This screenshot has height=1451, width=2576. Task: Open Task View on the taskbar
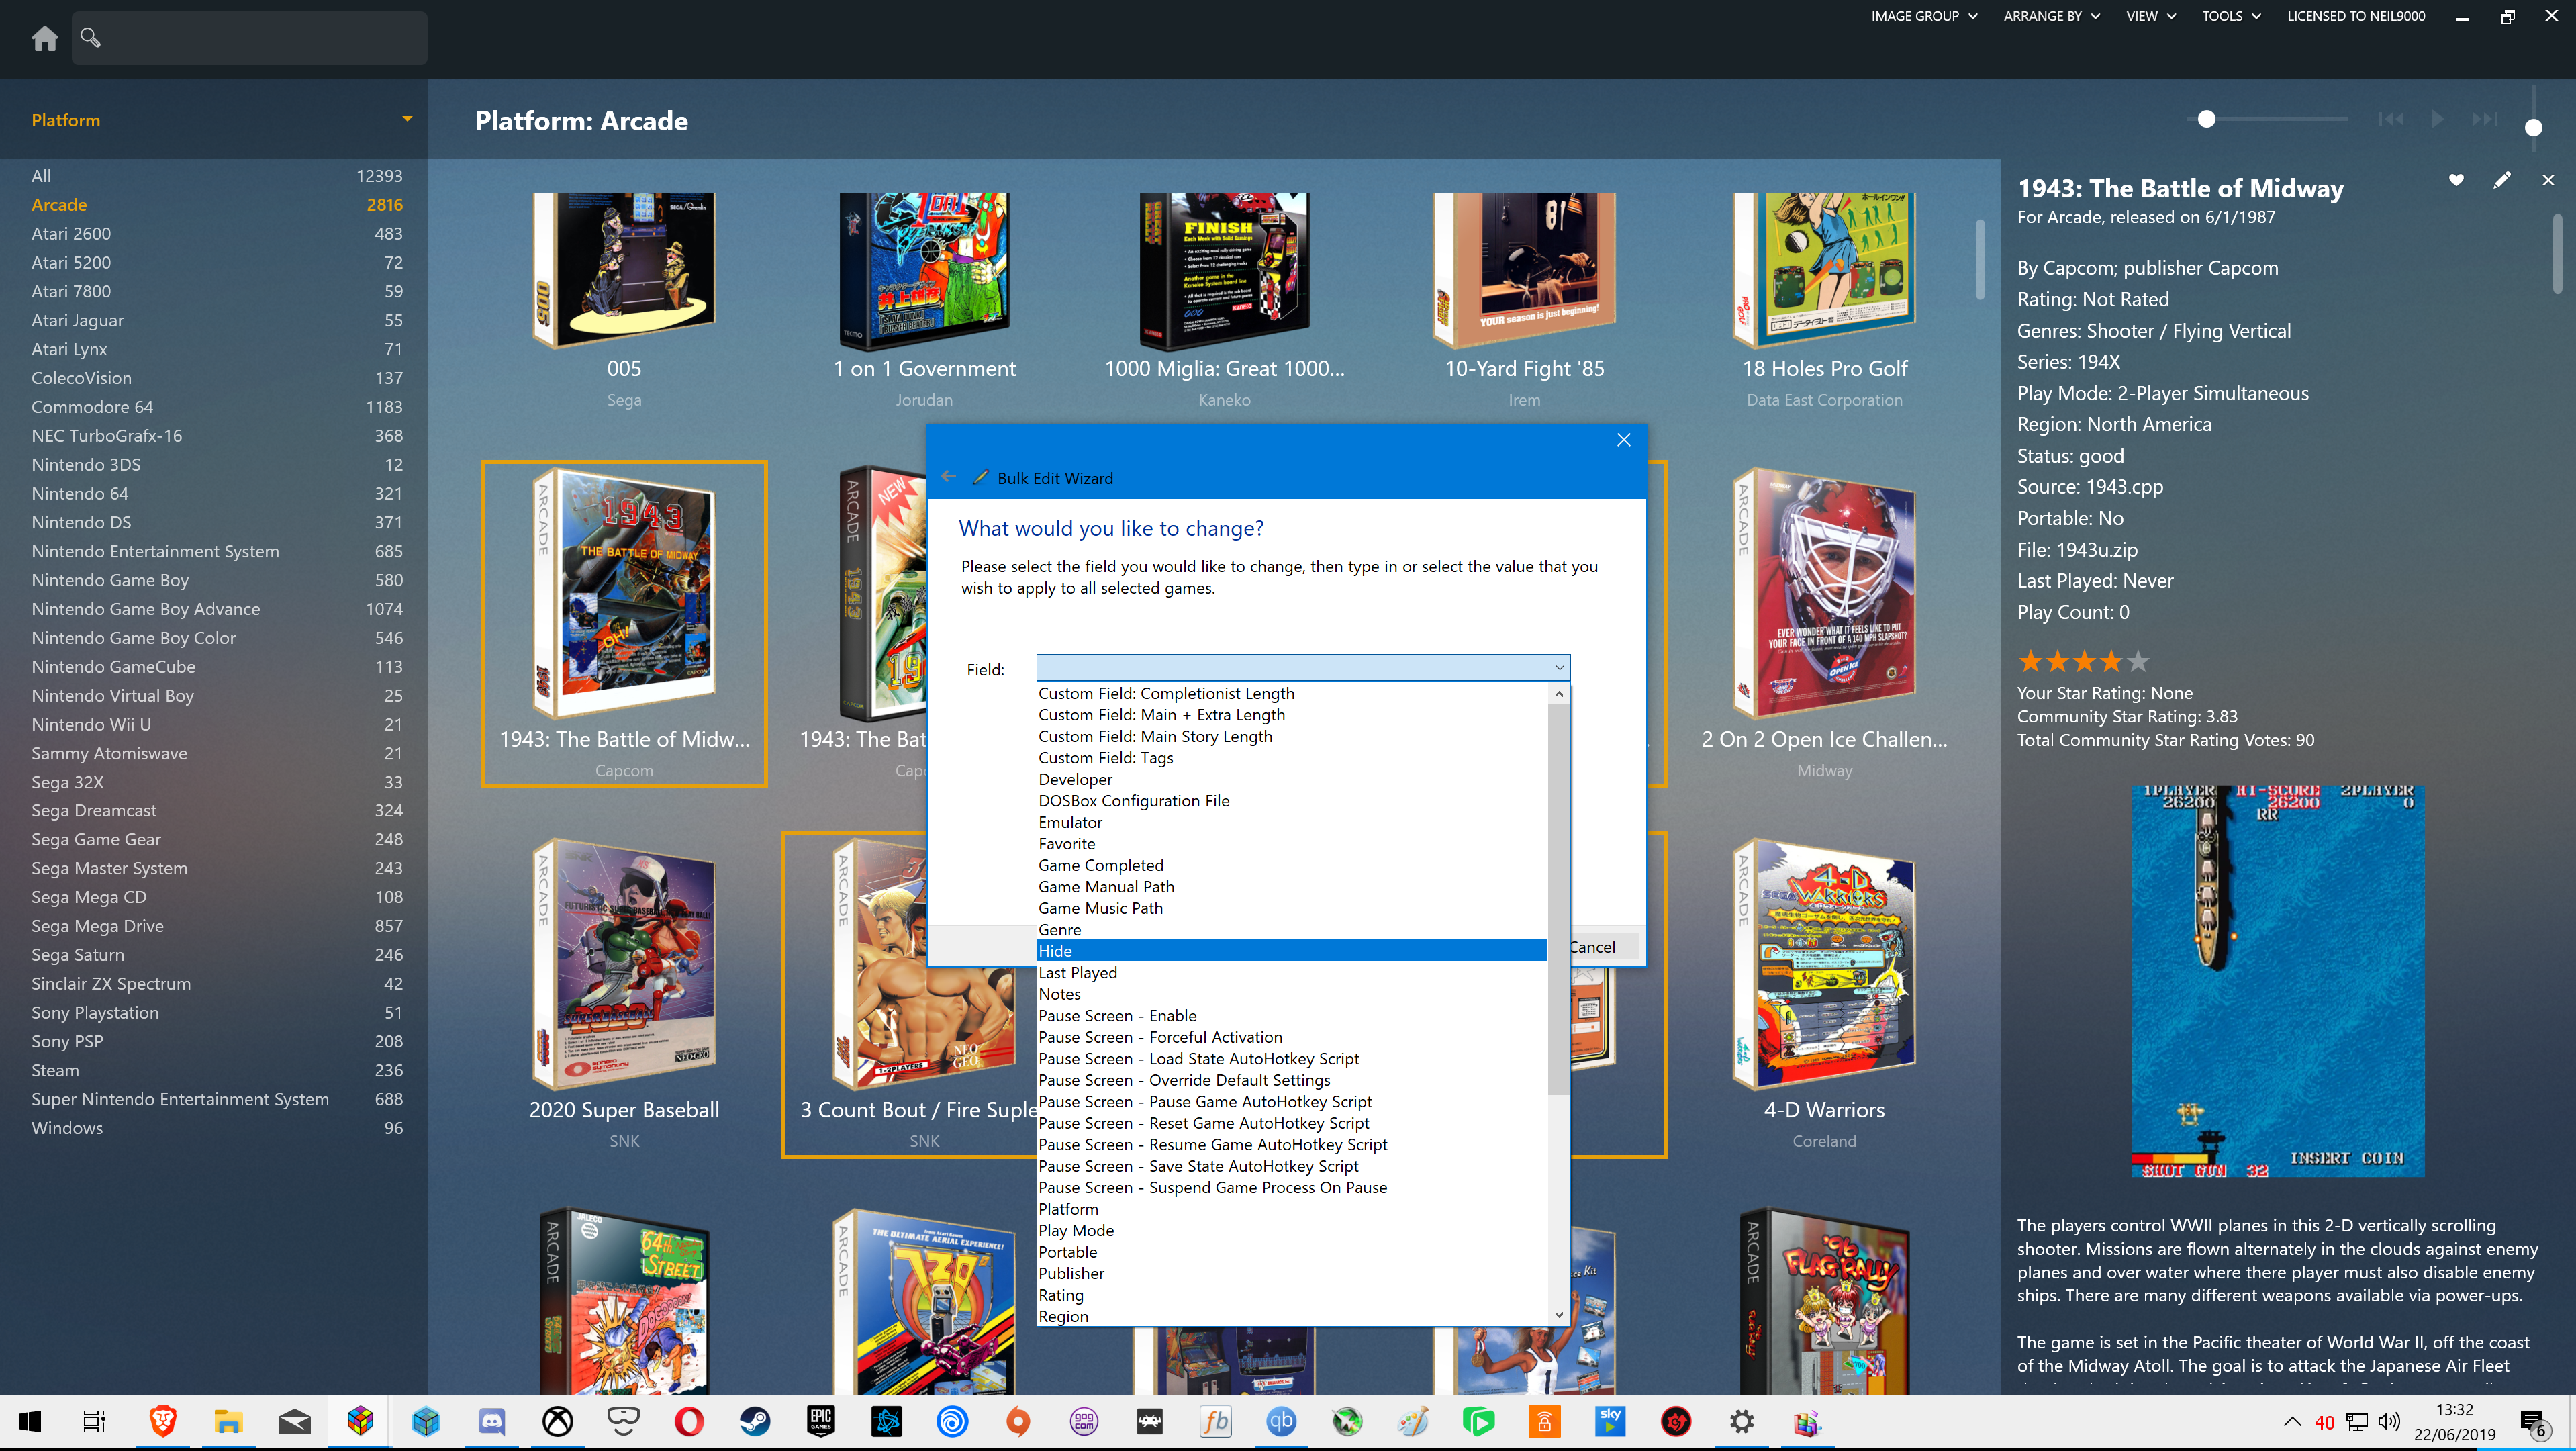pos(94,1422)
